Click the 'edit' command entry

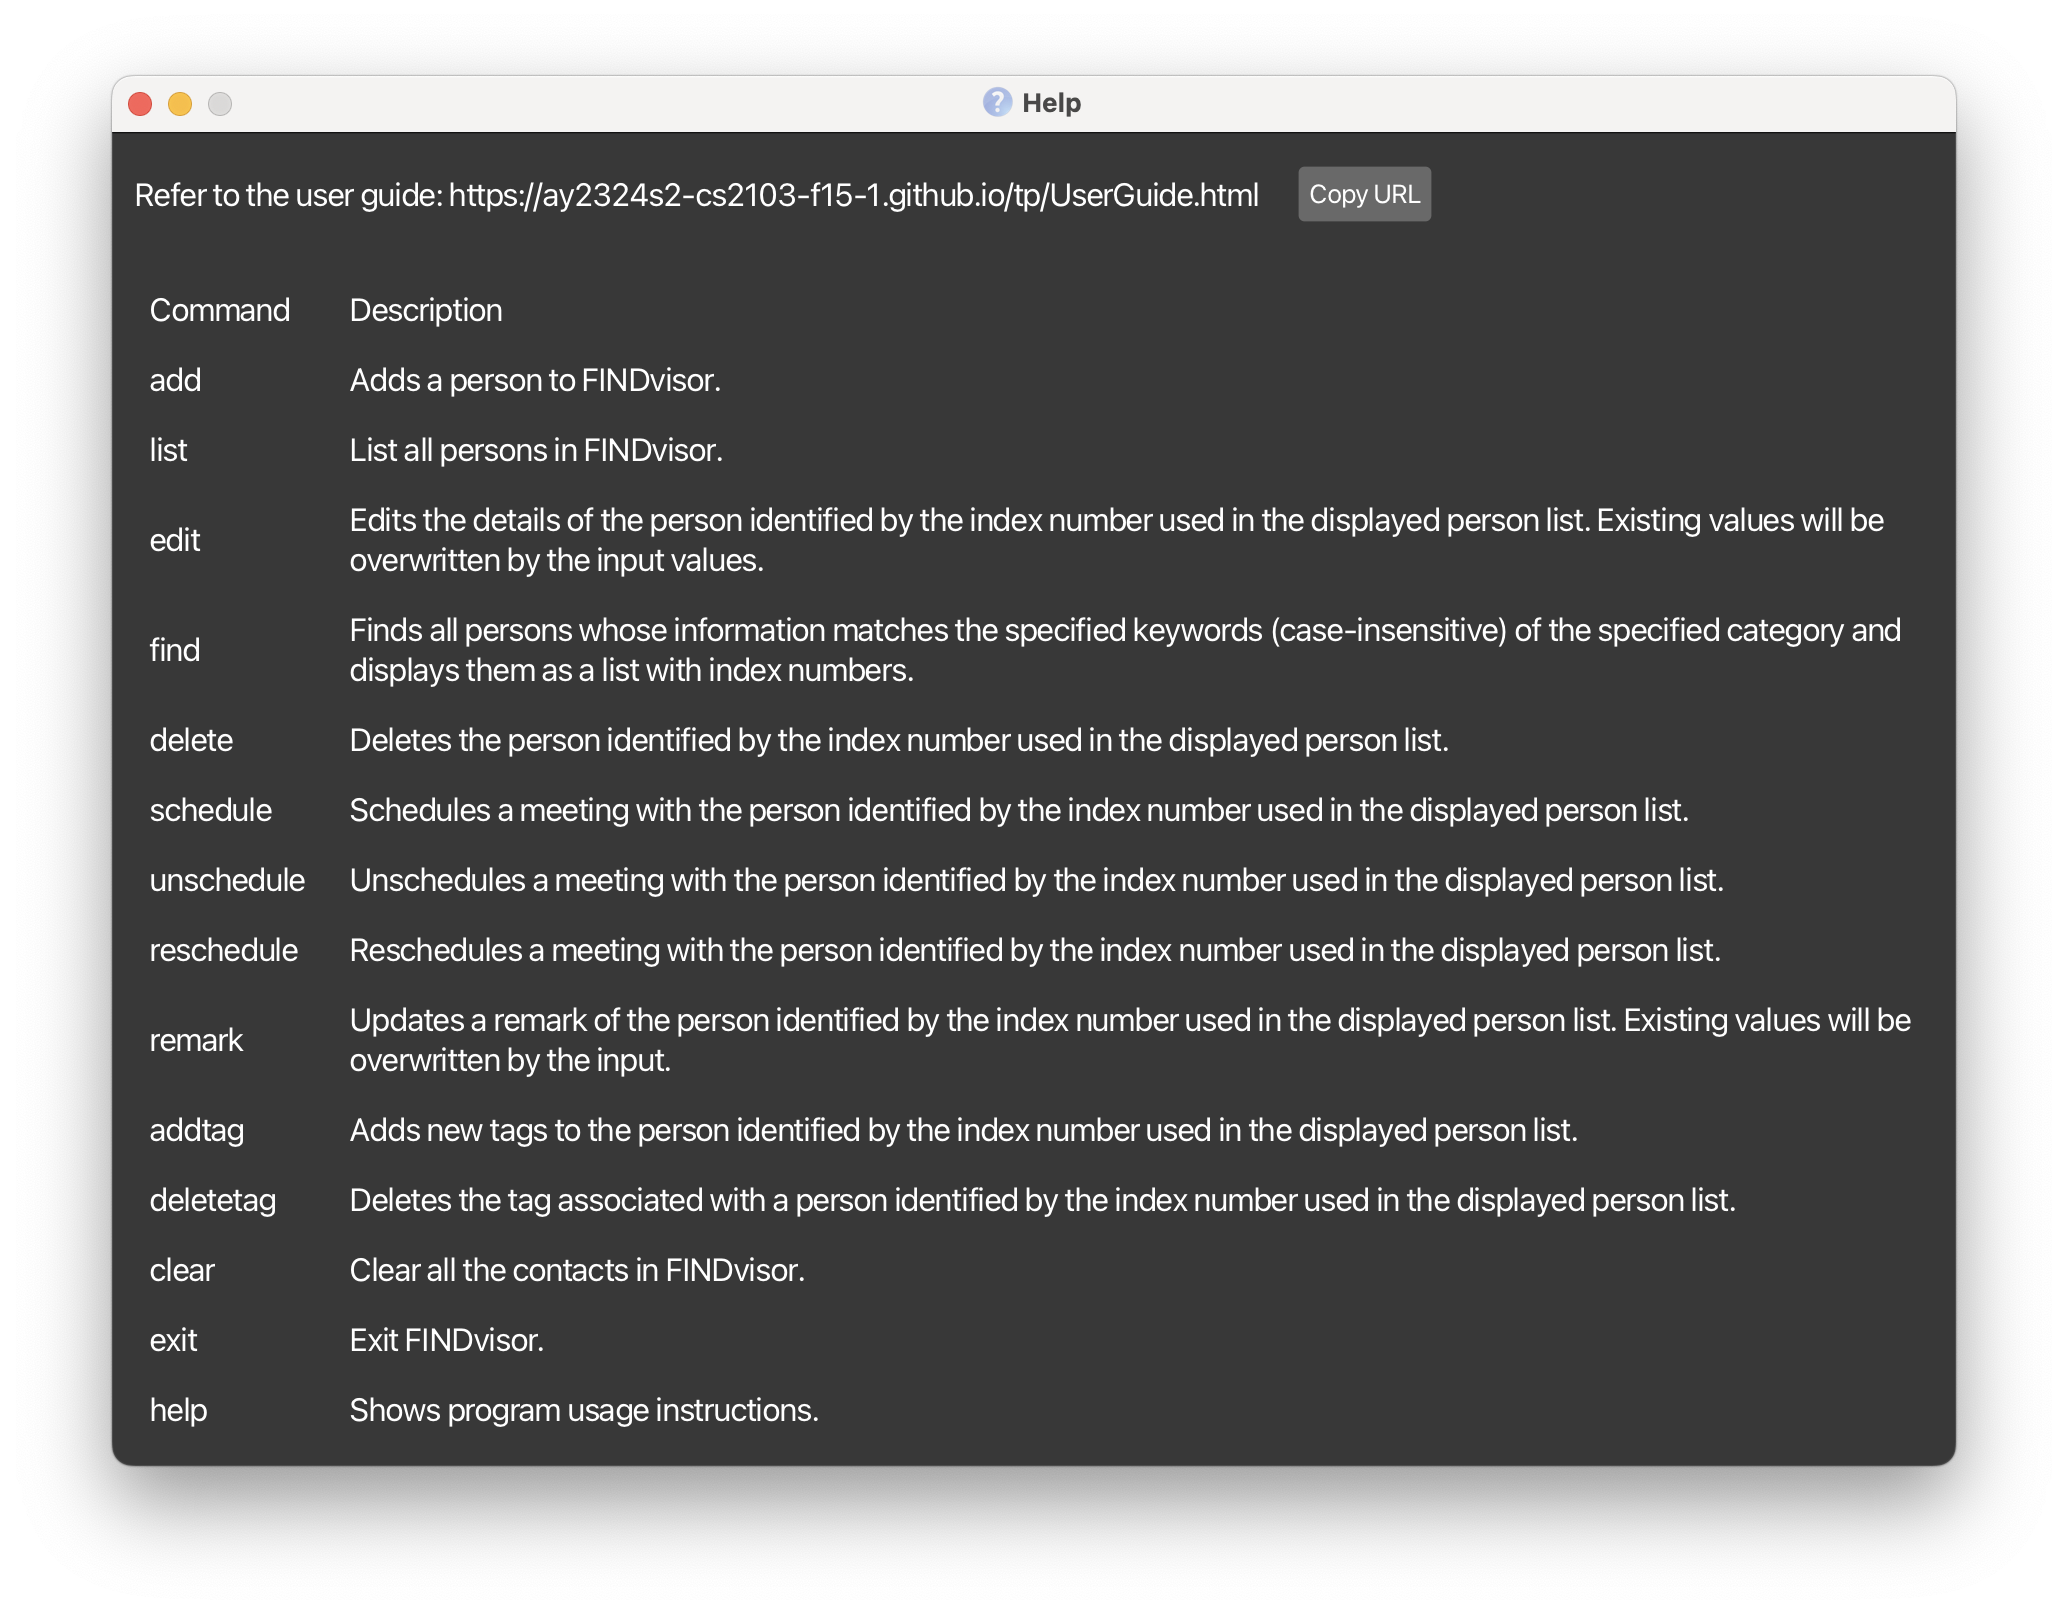175,540
